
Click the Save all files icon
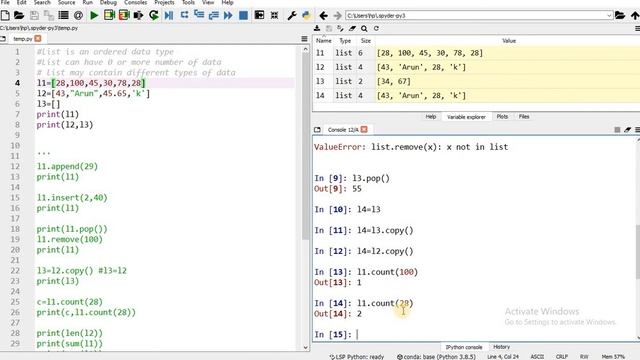tap(49, 16)
